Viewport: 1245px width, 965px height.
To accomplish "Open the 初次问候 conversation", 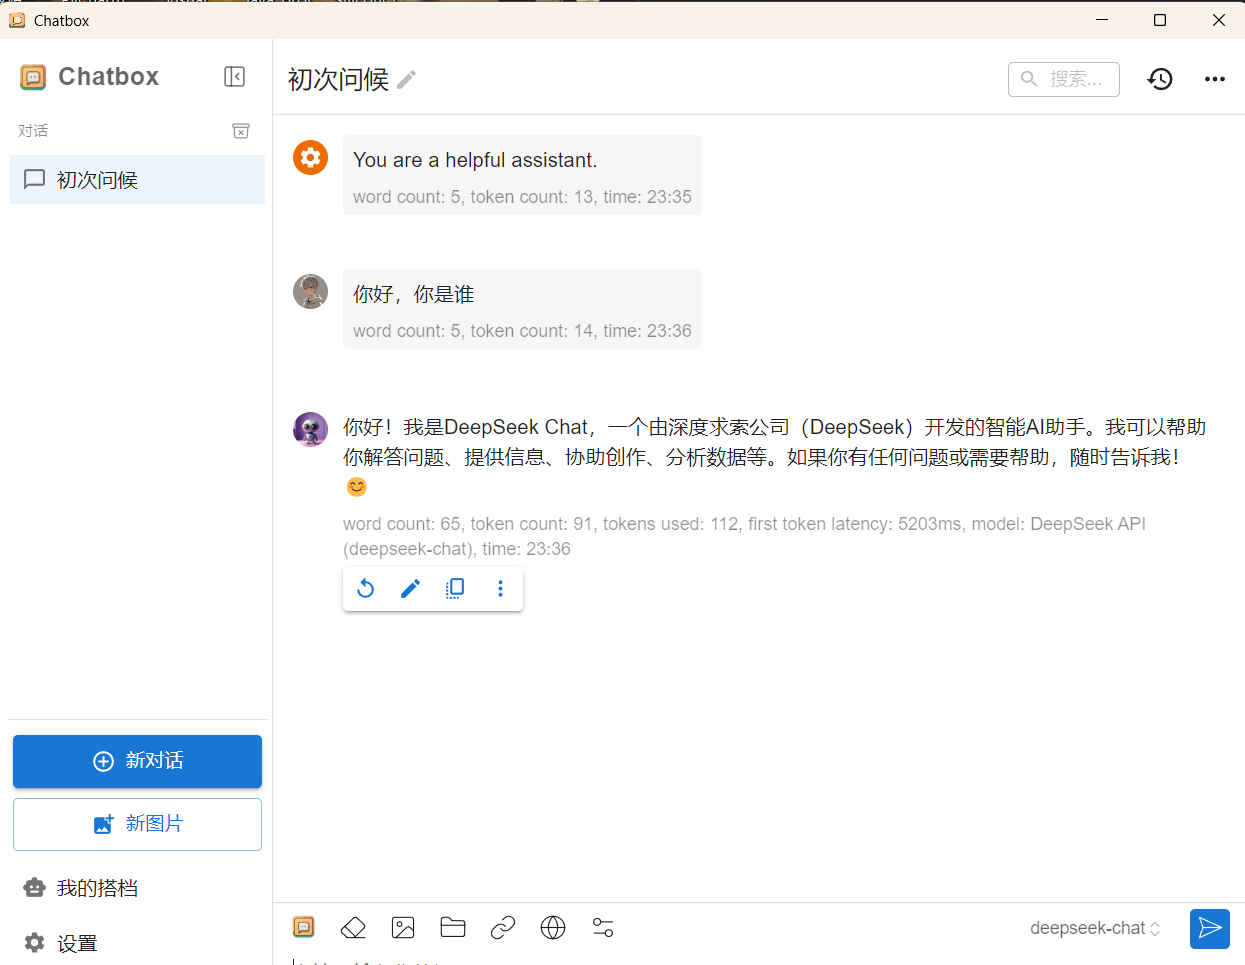I will (x=138, y=180).
